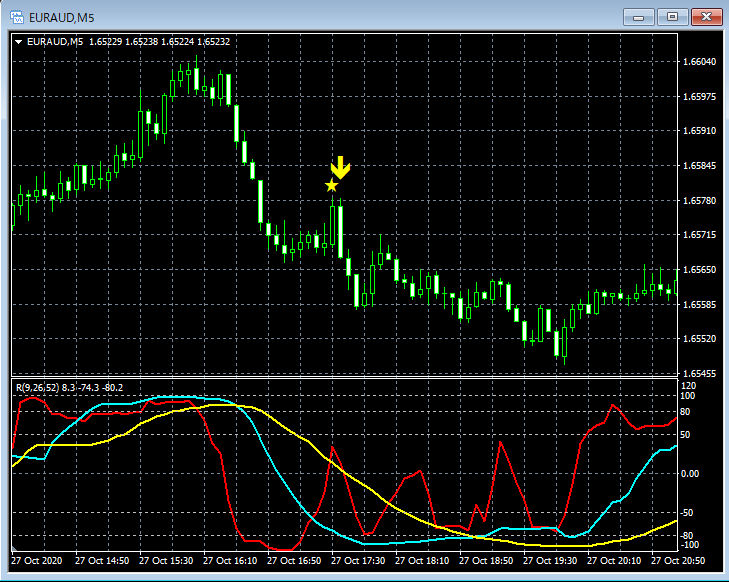Click the 27 Oct 17:30 time label

(358, 561)
